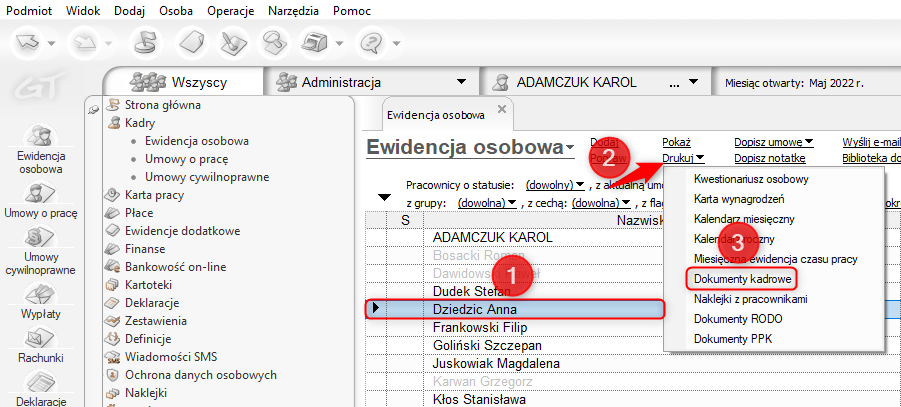This screenshot has width=901, height=407.
Task: Close the Ewidencja osobowa document tab
Action: 501,109
